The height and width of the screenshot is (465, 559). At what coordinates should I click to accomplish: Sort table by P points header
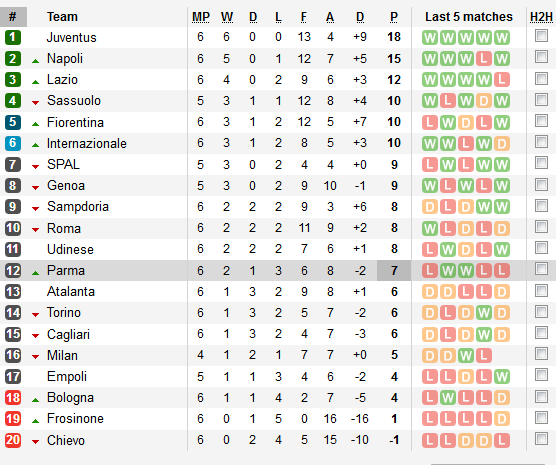(x=394, y=17)
